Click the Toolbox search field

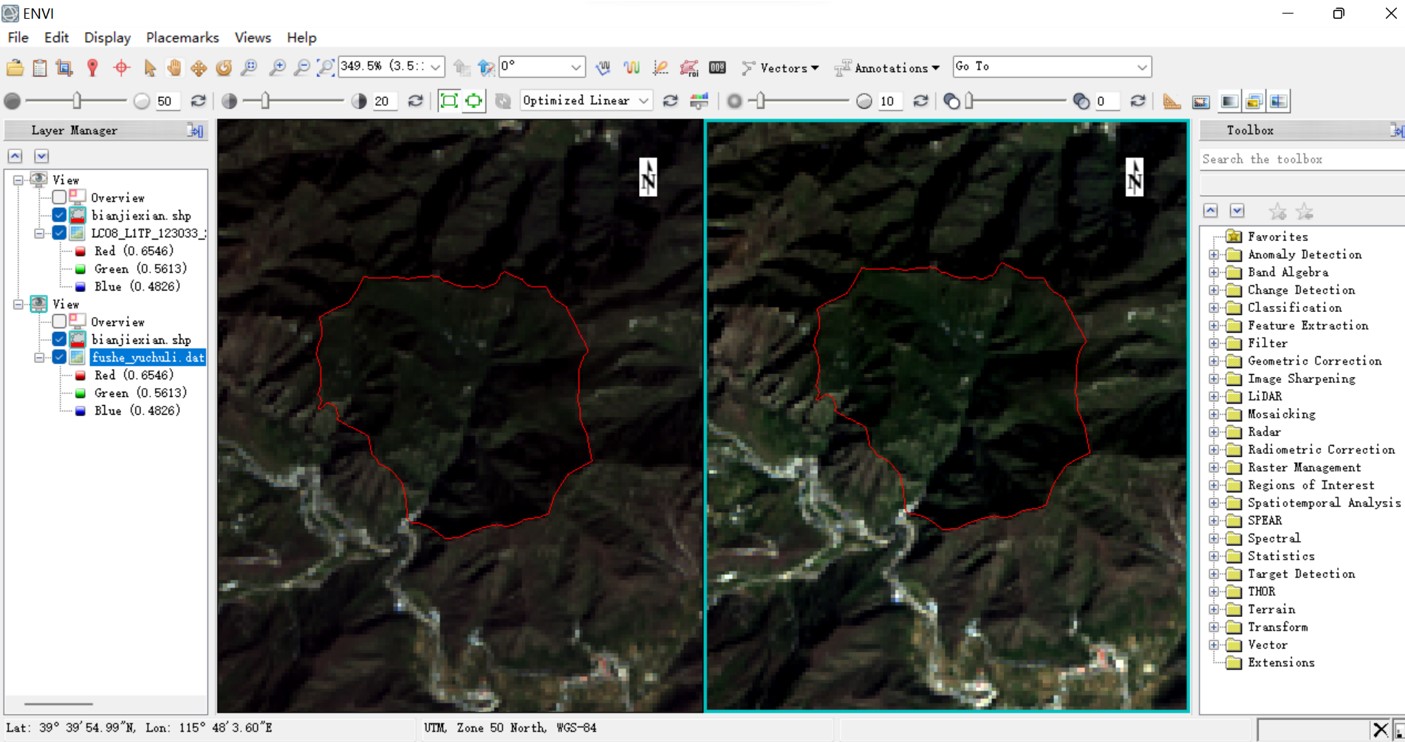click(1294, 158)
